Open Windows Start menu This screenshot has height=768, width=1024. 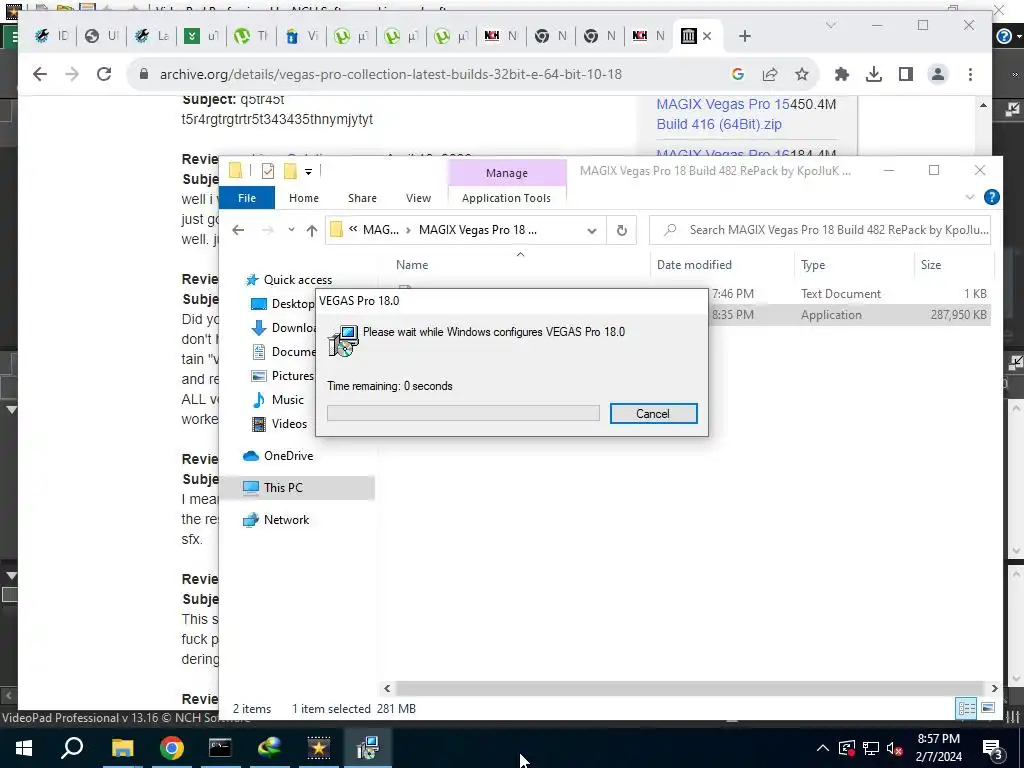[24, 748]
